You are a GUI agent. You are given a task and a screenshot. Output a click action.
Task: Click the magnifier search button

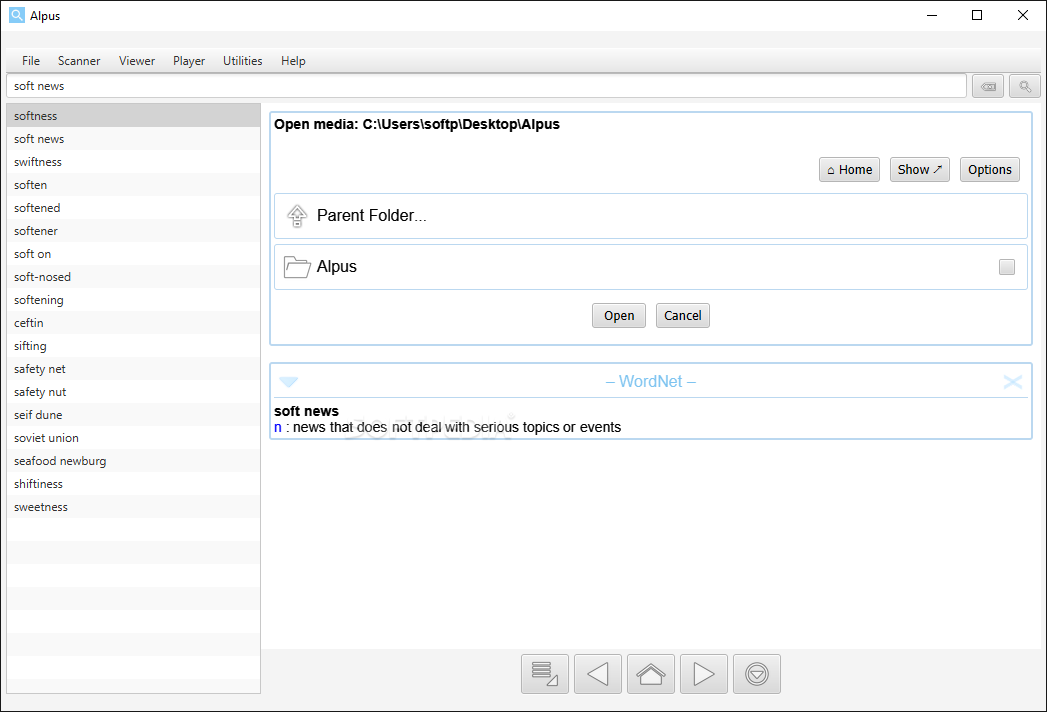coord(1025,86)
